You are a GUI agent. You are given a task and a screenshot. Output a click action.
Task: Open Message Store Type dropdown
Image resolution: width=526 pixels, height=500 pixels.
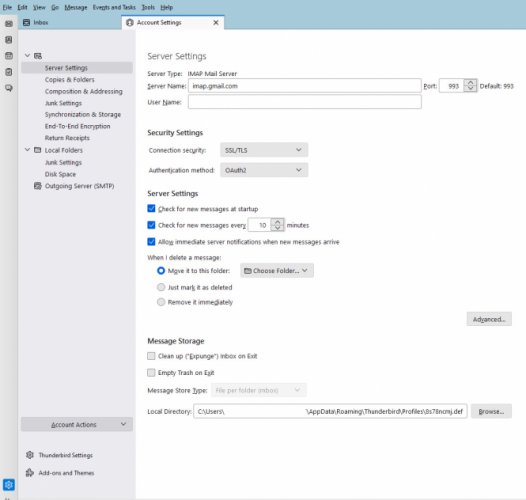[259, 390]
